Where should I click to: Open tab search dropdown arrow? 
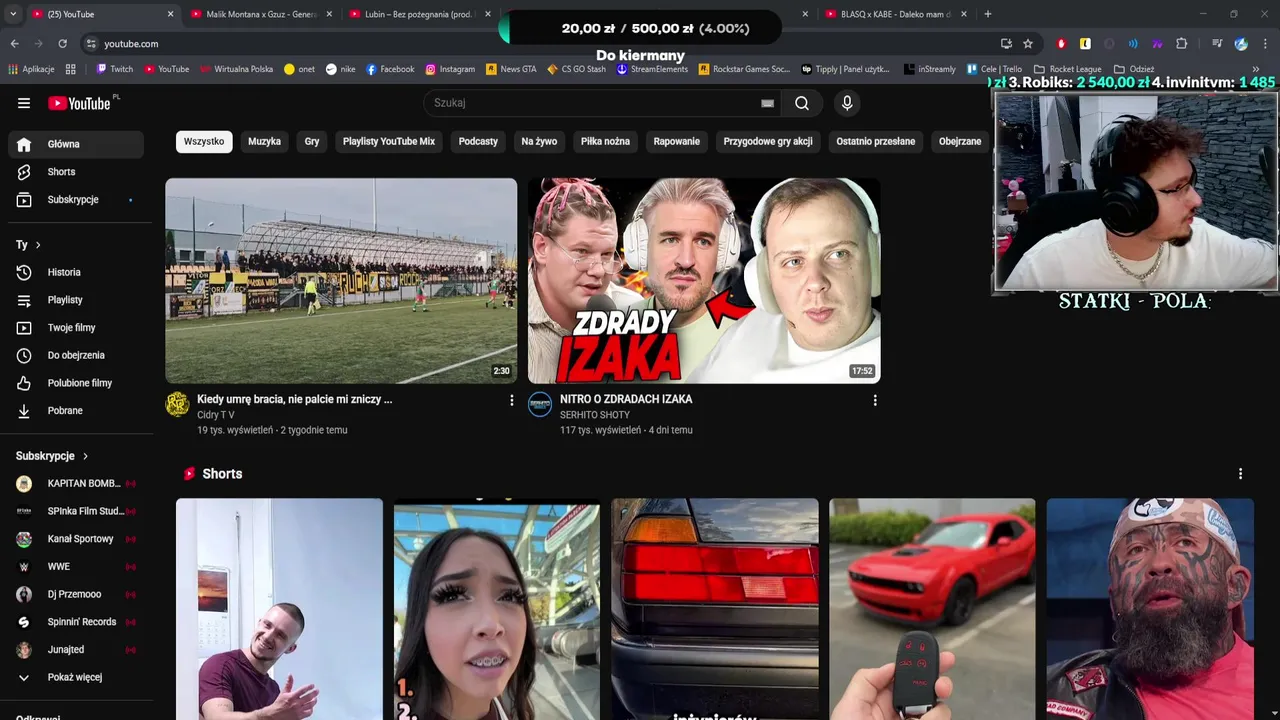(13, 14)
